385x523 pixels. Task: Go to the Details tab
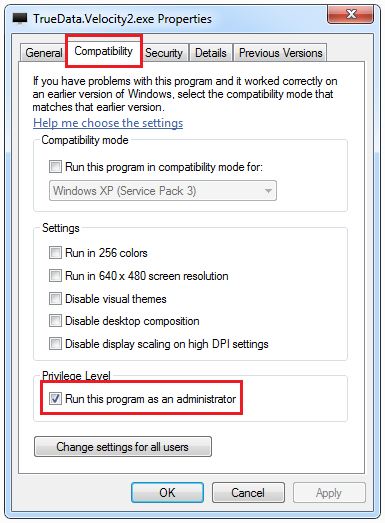click(x=211, y=53)
